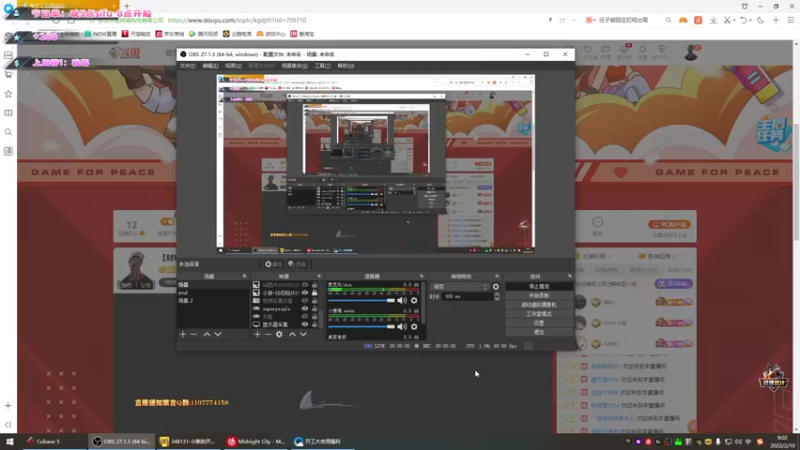The image size is (800, 450).
Task: Open Windows Start menu
Action: coord(9,441)
